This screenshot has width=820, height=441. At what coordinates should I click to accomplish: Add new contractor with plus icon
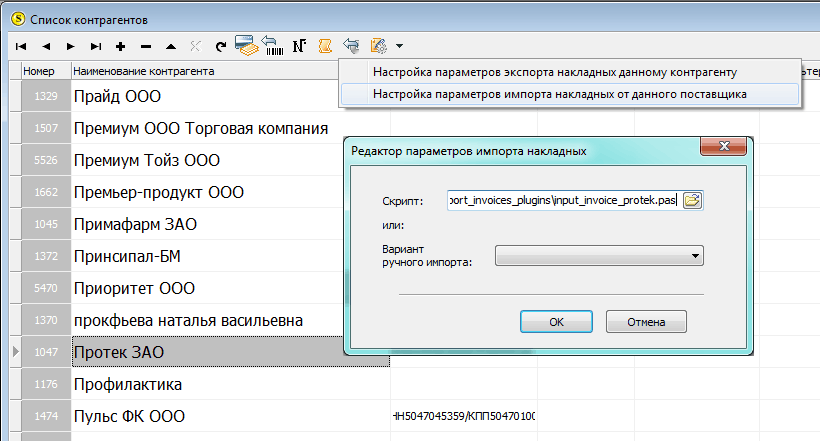121,47
